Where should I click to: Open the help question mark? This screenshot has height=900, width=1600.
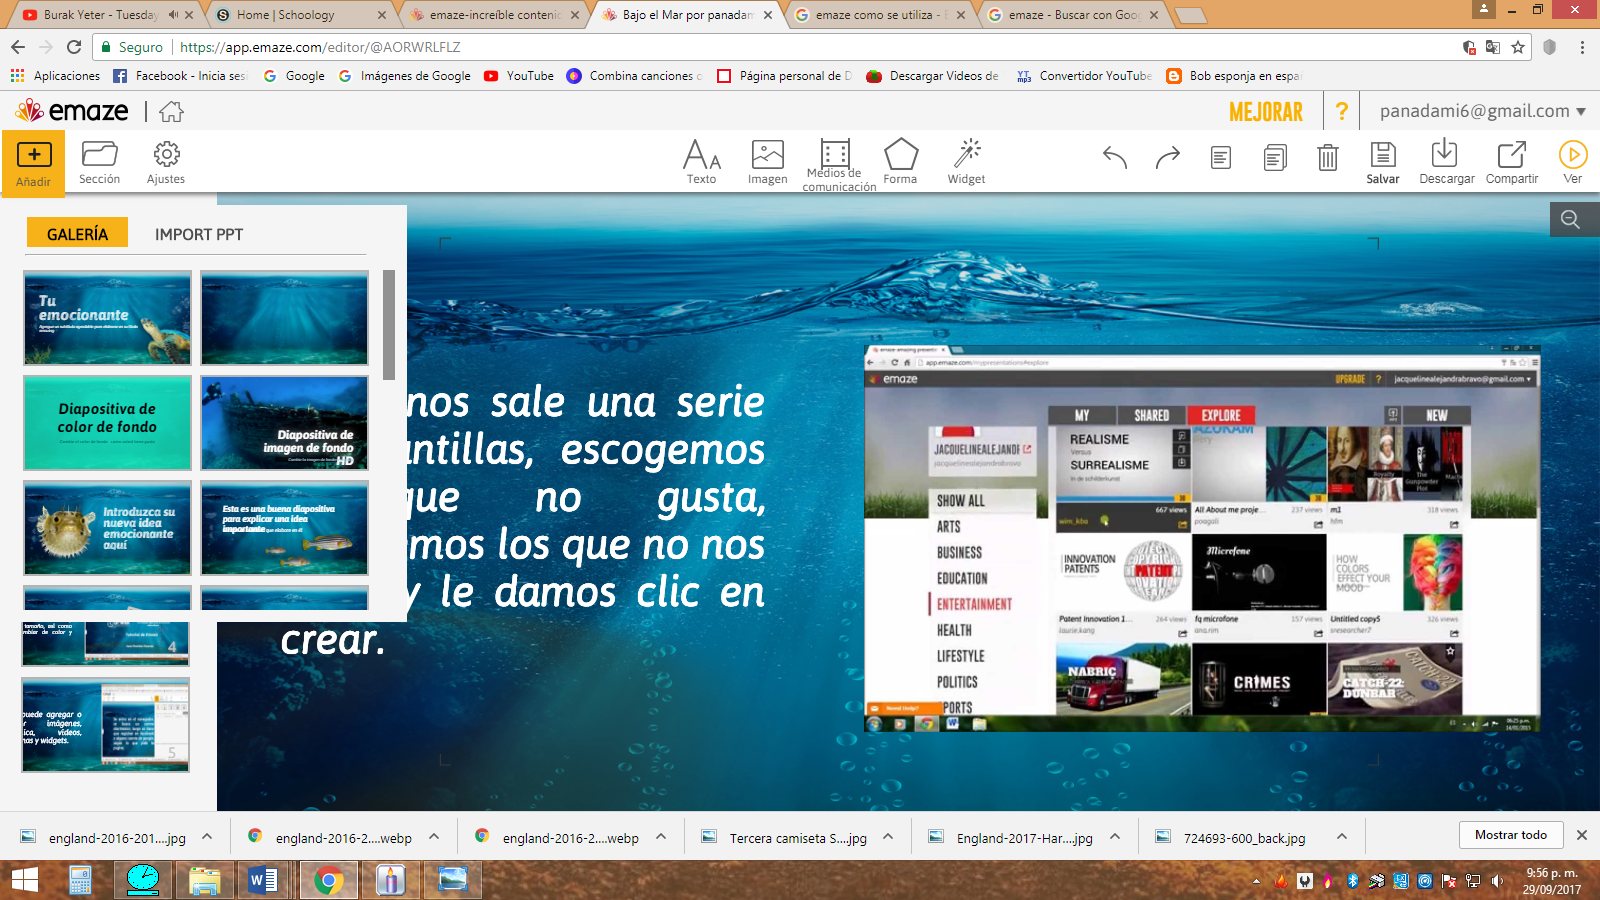[x=1342, y=111]
